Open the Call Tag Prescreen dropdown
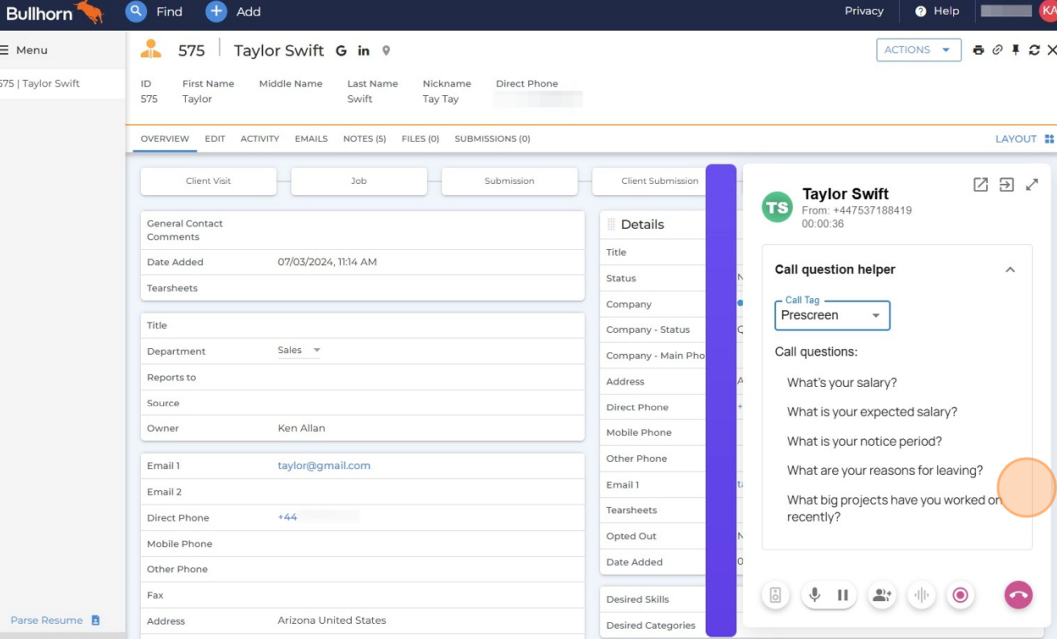1057x639 pixels. [x=832, y=315]
